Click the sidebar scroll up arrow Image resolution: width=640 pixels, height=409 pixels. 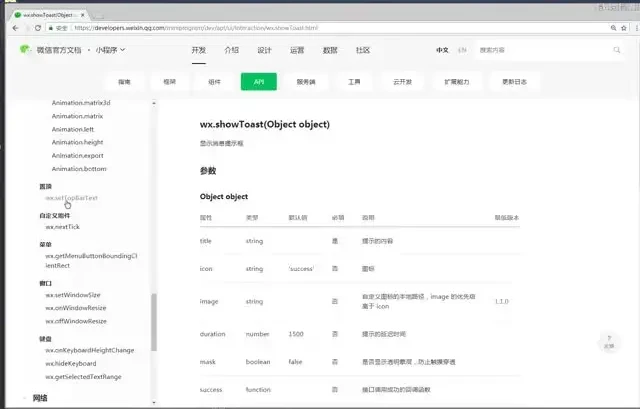pos(154,103)
